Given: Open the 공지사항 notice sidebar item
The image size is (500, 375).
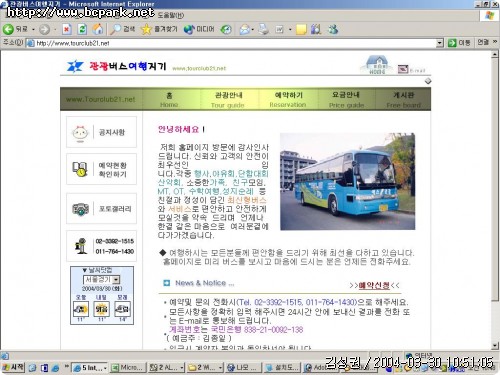Looking at the screenshot, I should click(x=101, y=132).
